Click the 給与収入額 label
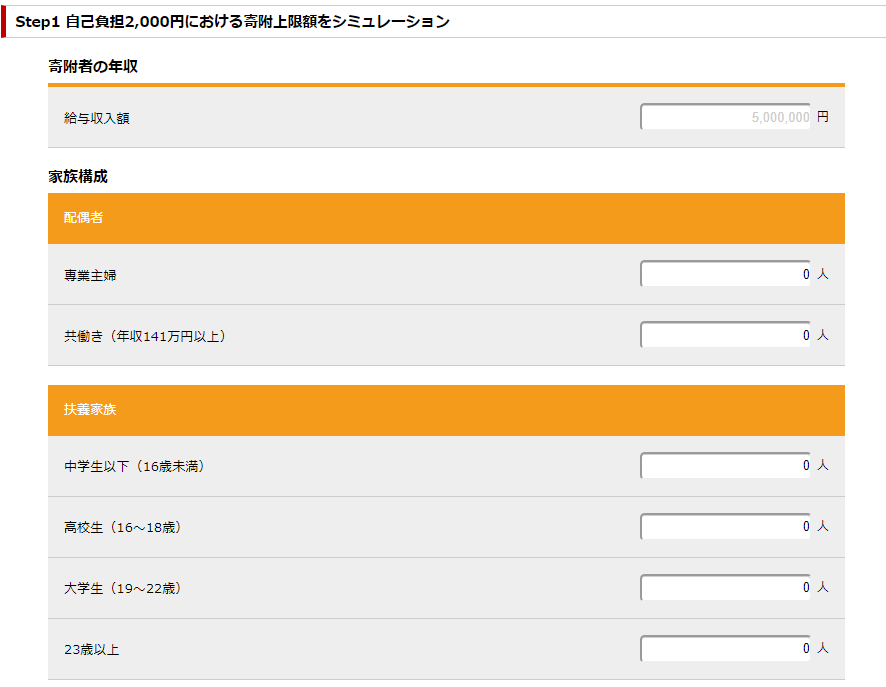 coord(97,118)
